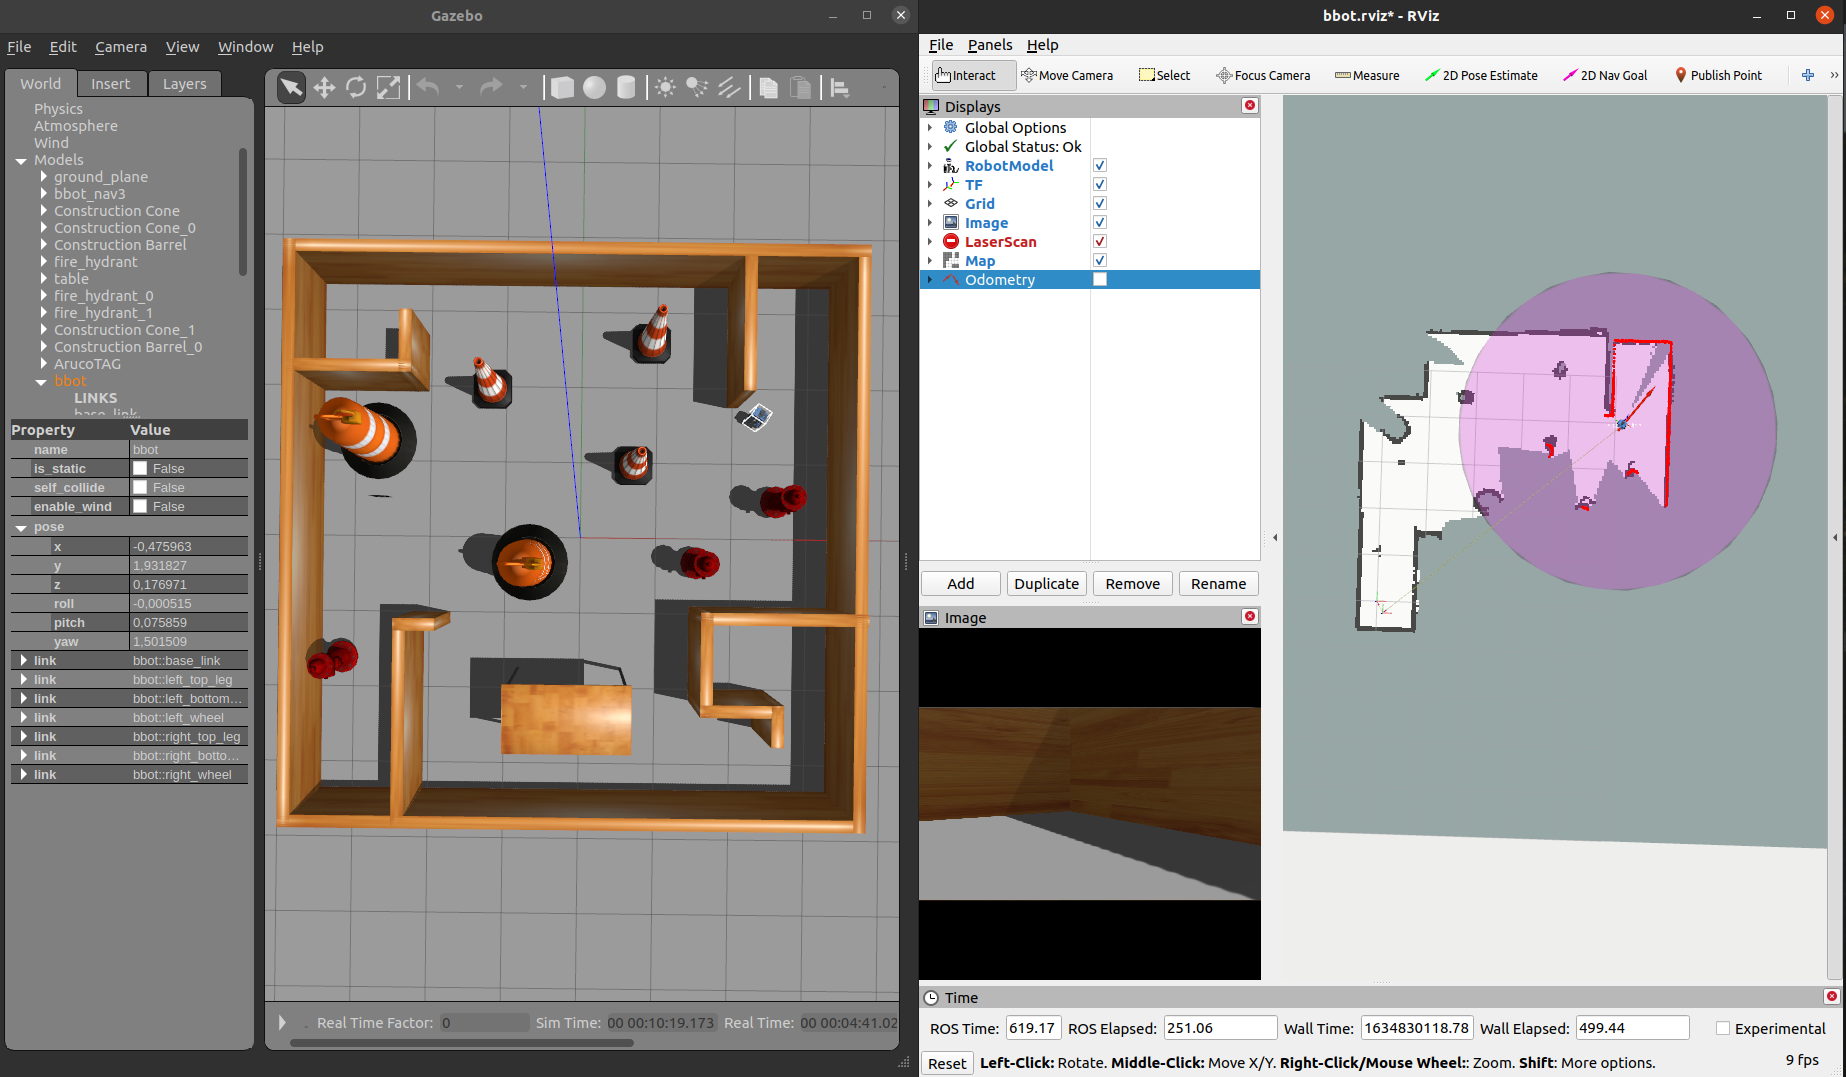Image resolution: width=1846 pixels, height=1077 pixels.
Task: Select the Focus Camera tool in RViz
Action: [1263, 75]
